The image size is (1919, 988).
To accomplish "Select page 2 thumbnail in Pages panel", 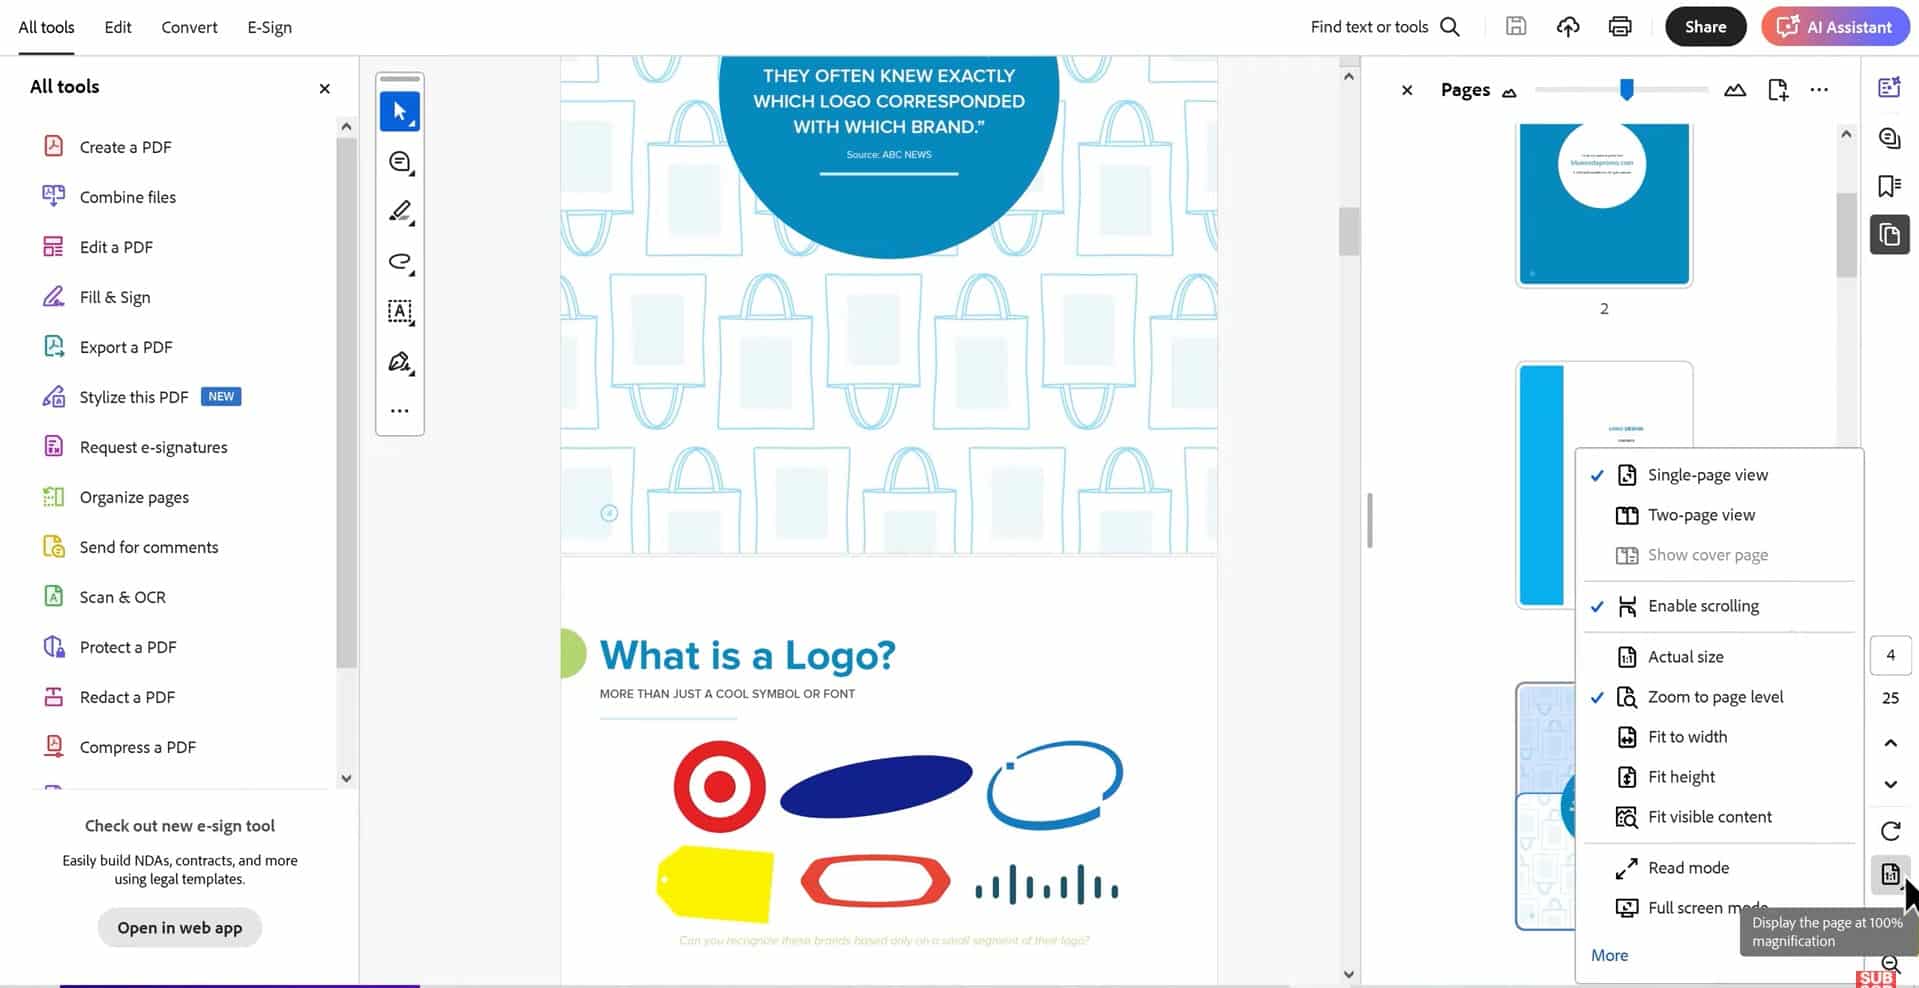I will pos(1603,204).
